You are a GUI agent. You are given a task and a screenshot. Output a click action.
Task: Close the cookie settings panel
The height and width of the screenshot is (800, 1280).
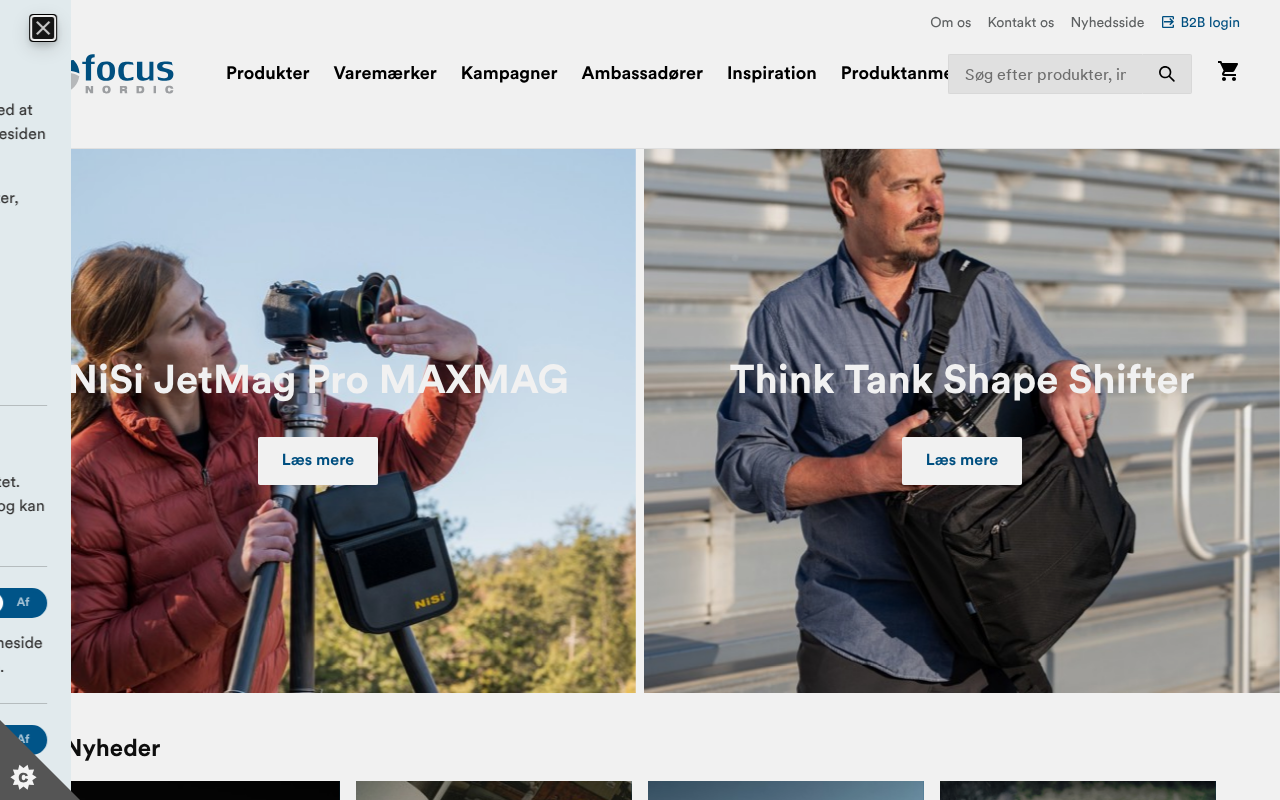43,28
